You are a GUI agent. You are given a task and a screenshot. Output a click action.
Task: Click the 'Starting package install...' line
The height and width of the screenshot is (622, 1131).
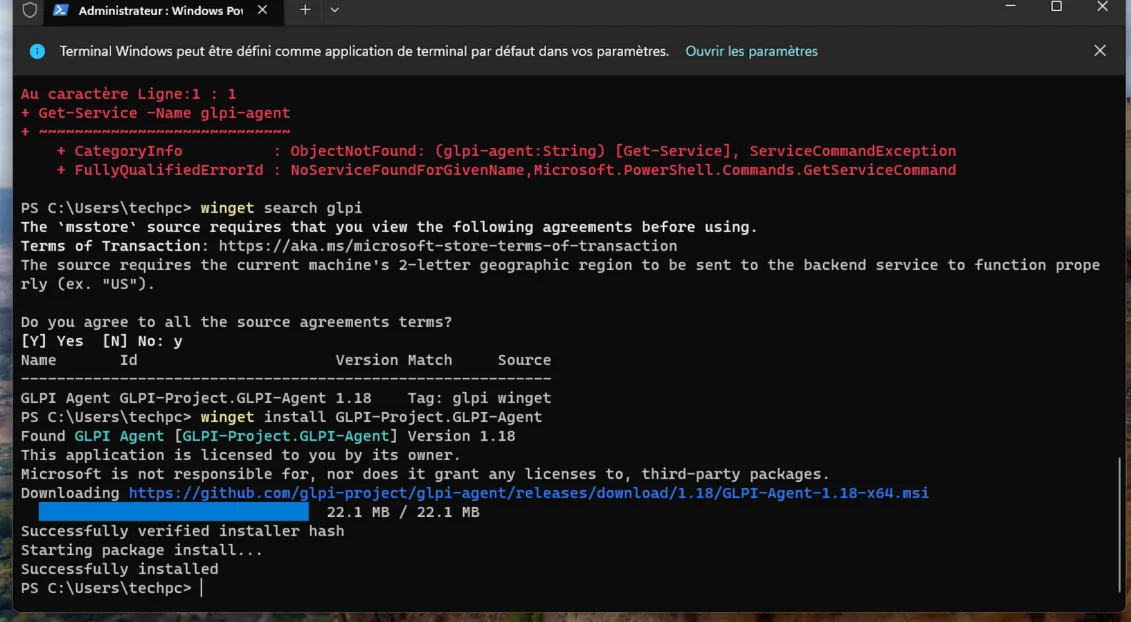142,550
